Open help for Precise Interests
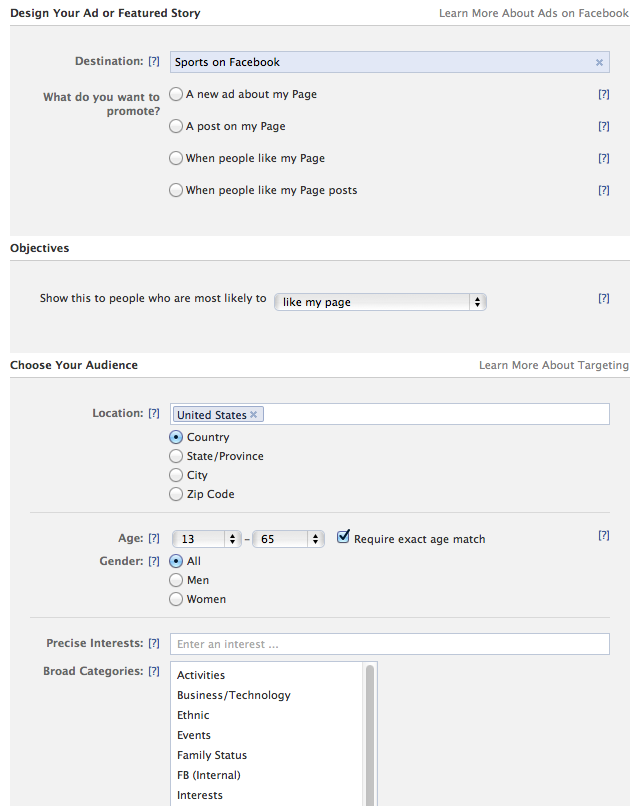Screen dimensions: 639x806 click(x=153, y=643)
